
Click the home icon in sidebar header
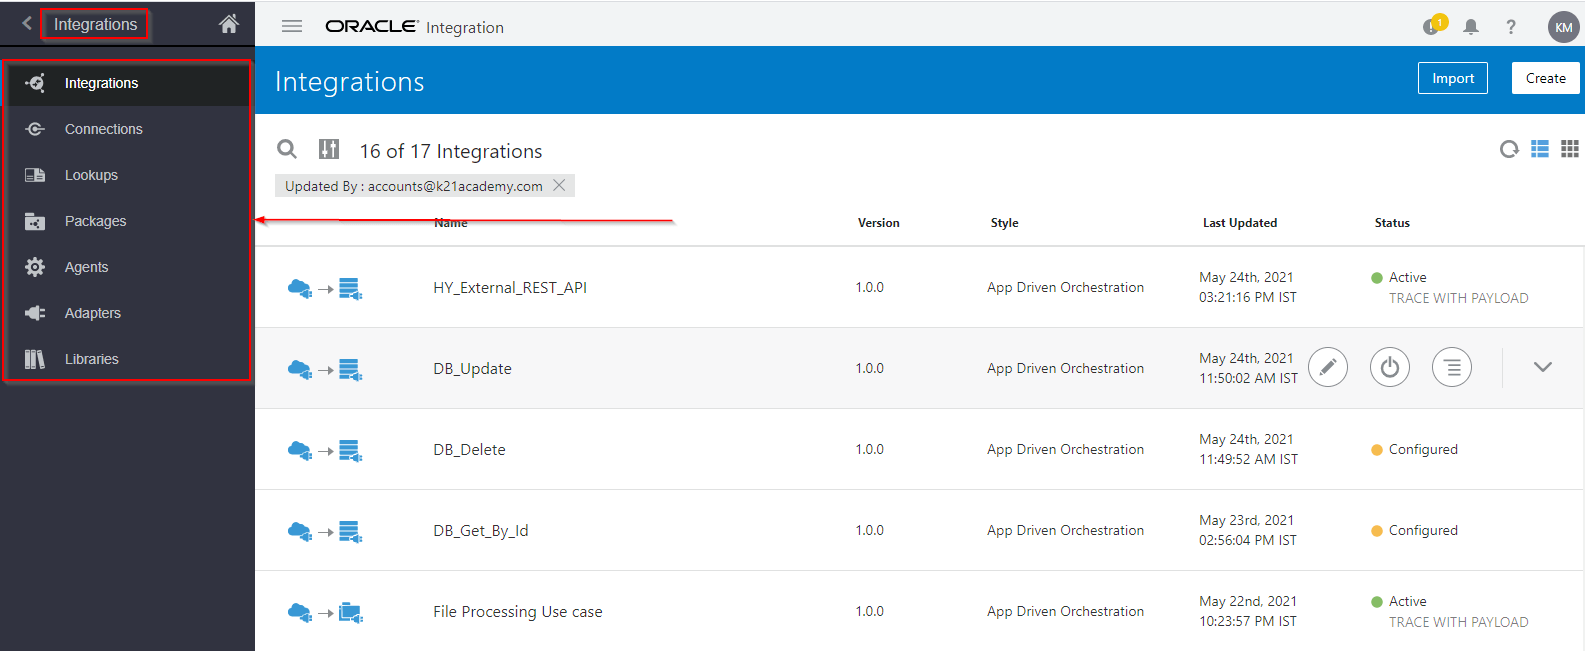(x=229, y=24)
